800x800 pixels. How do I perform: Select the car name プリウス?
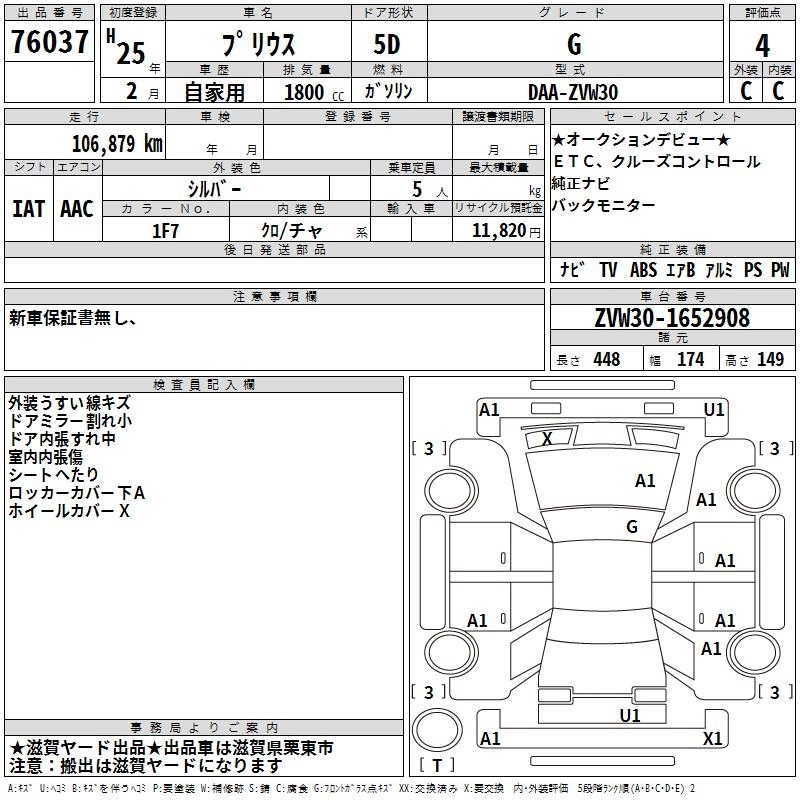(x=259, y=44)
